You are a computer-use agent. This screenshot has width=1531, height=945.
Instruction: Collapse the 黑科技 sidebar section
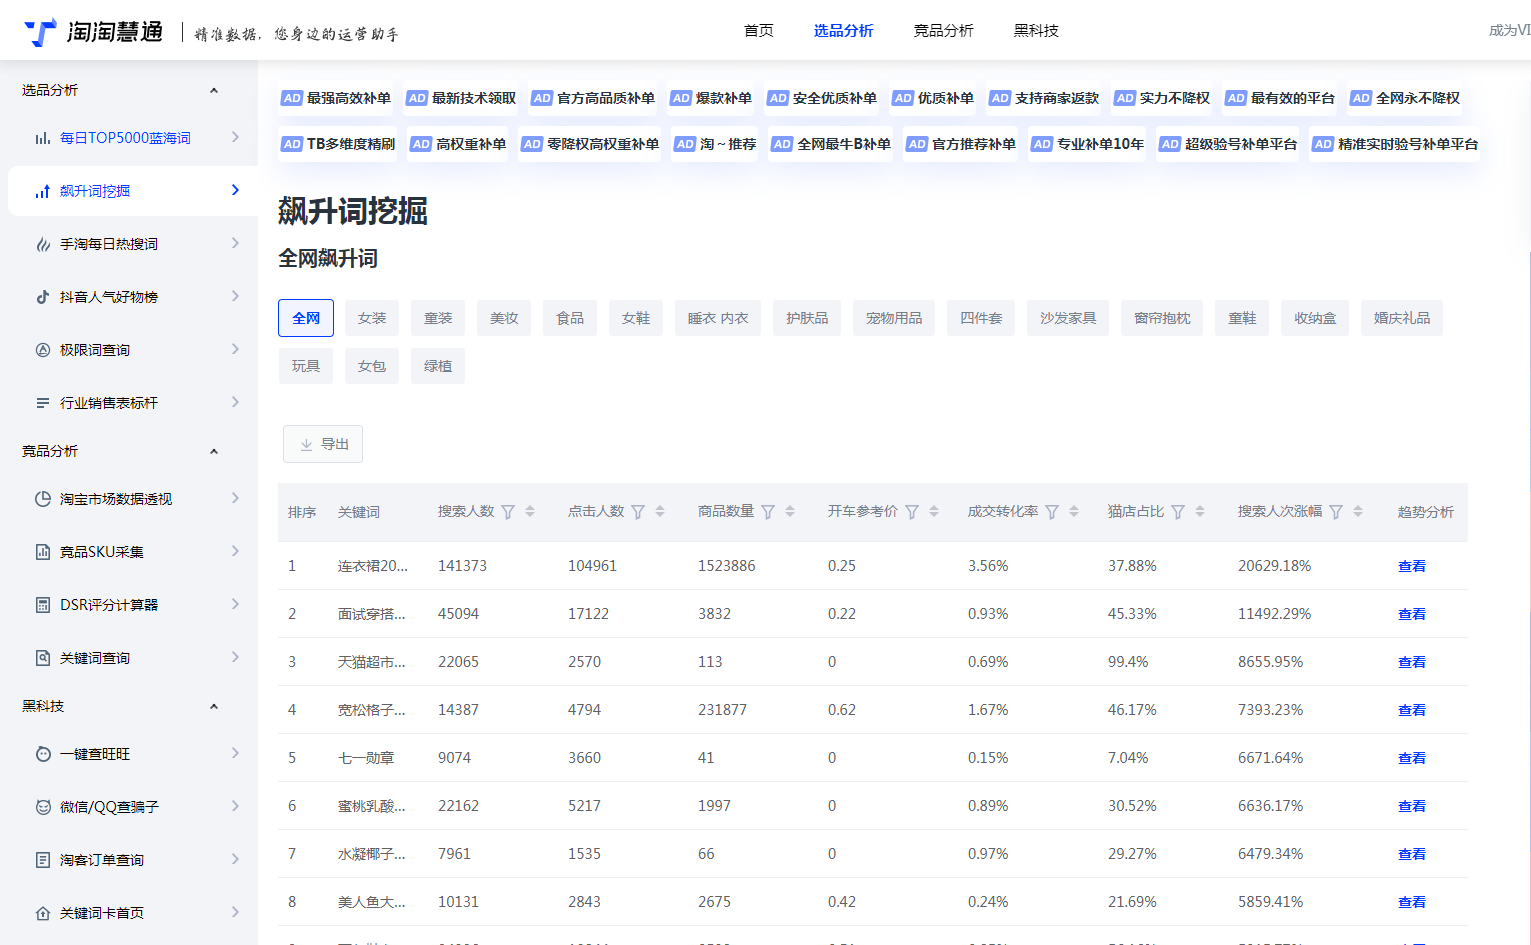[214, 707]
